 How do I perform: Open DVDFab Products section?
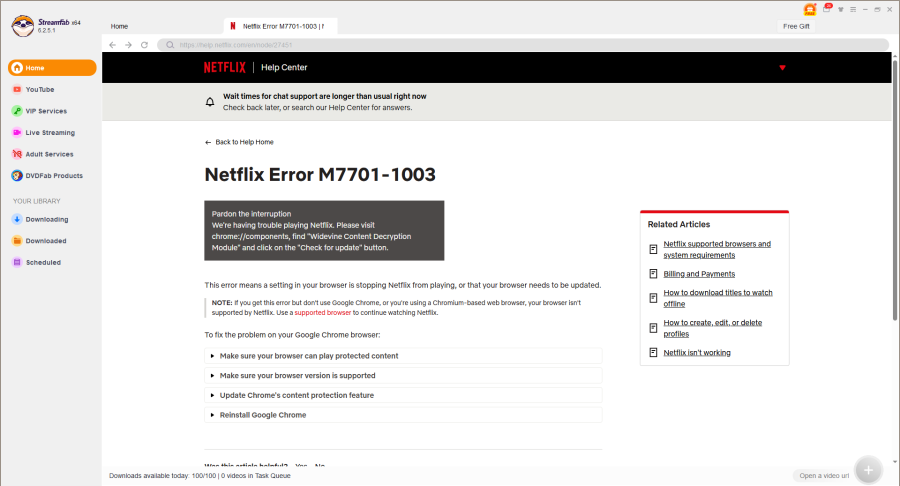tap(54, 175)
